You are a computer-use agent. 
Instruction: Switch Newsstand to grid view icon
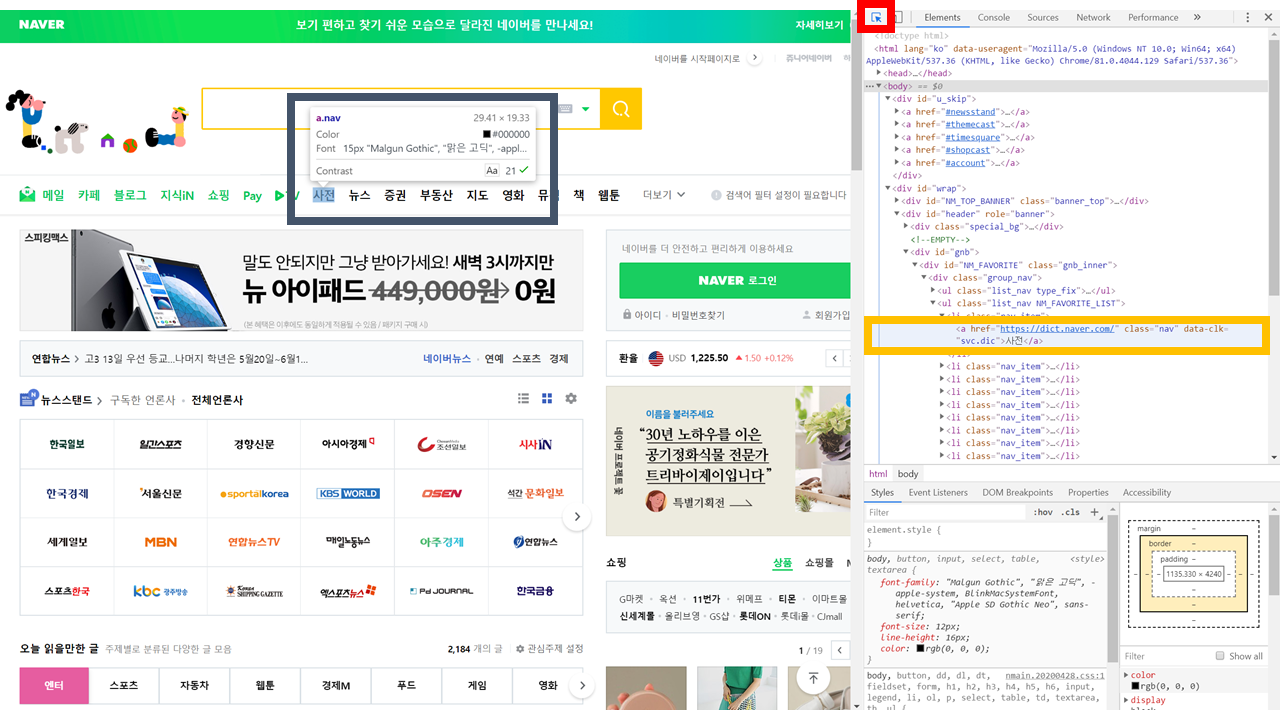[547, 399]
